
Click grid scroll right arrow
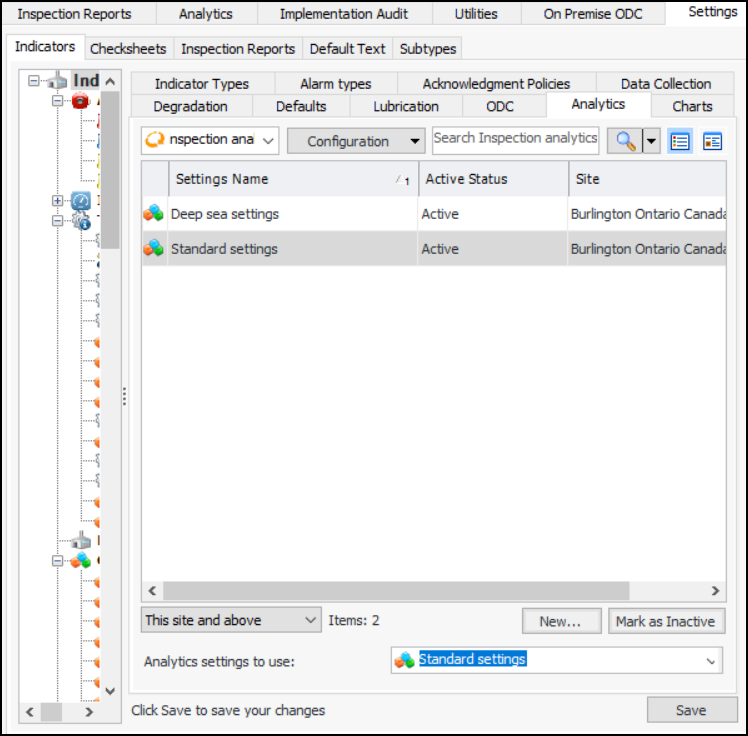point(715,591)
